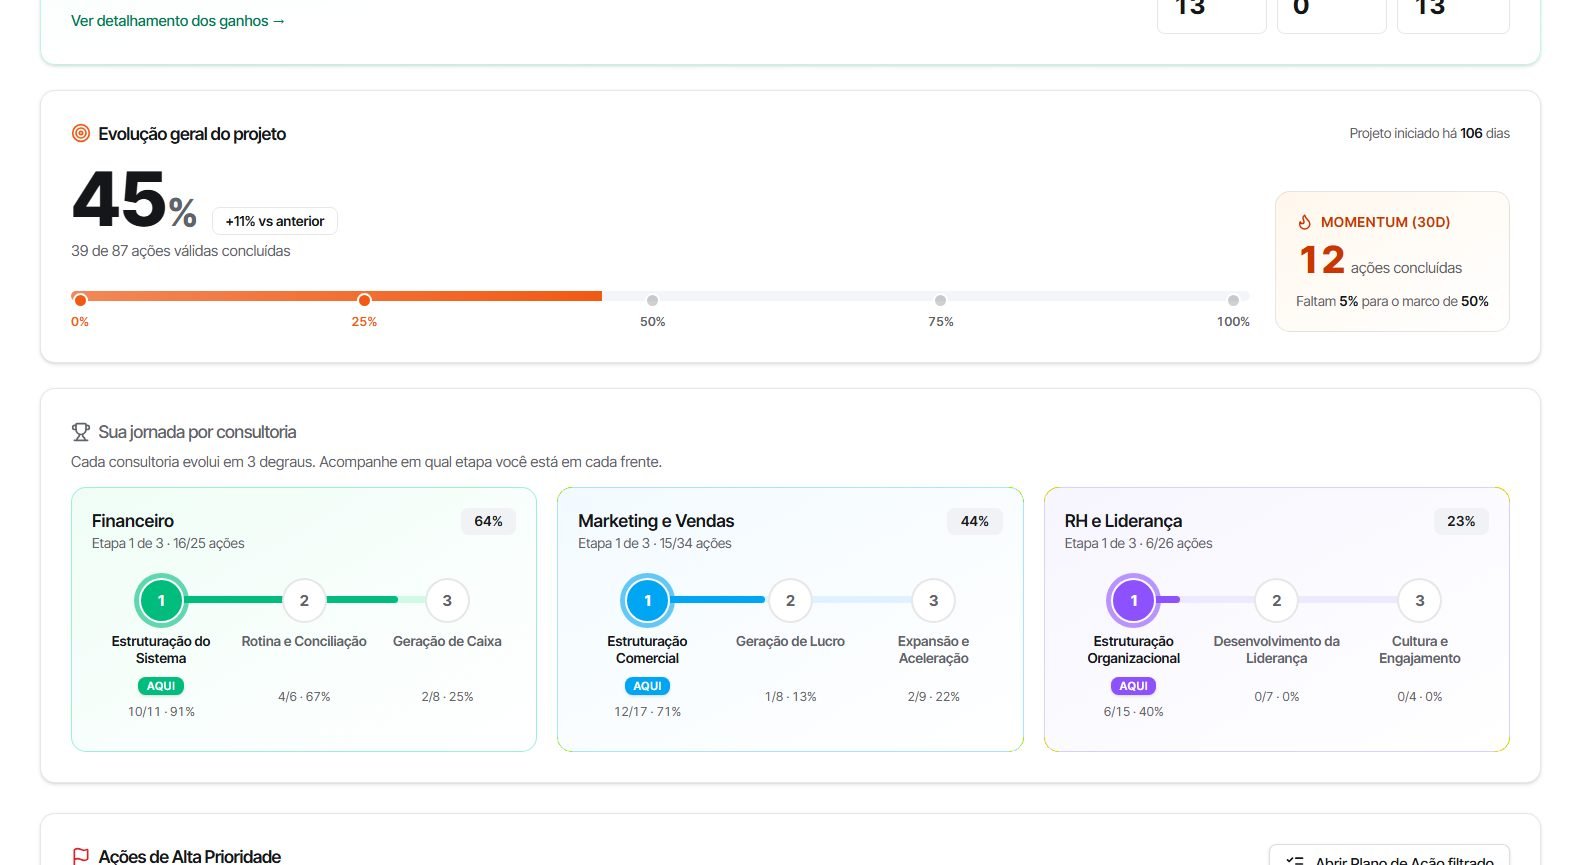1573x865 pixels.
Task: Select step 3 circle in Marketing e Vendas
Action: (933, 601)
